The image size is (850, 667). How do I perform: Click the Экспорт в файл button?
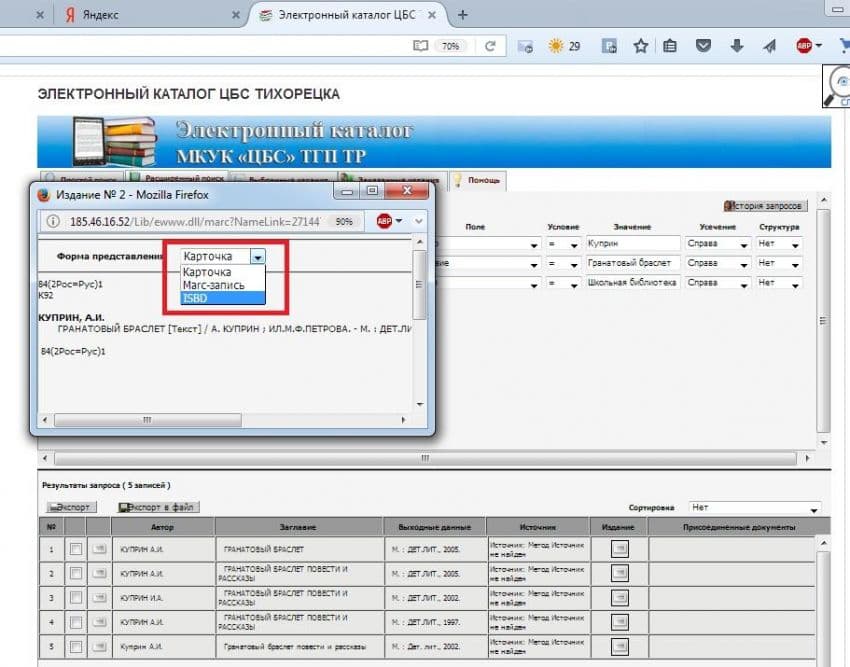[x=159, y=508]
